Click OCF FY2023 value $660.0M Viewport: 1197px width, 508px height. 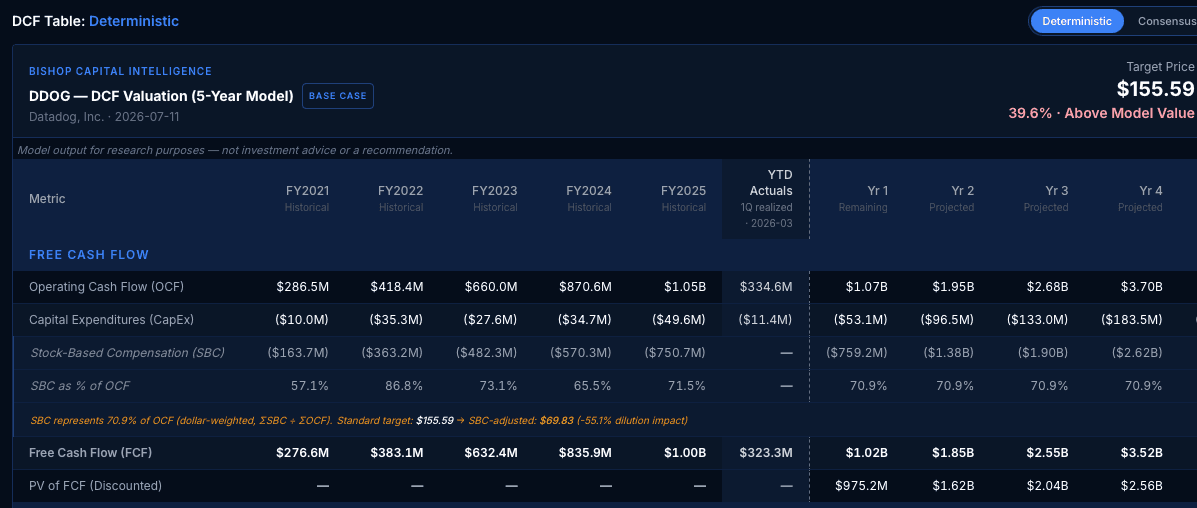(491, 287)
